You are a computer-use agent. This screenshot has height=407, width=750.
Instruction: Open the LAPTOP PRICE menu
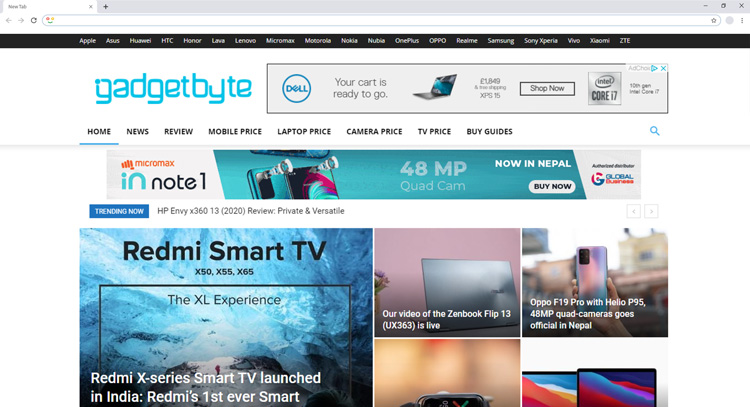[x=304, y=131]
